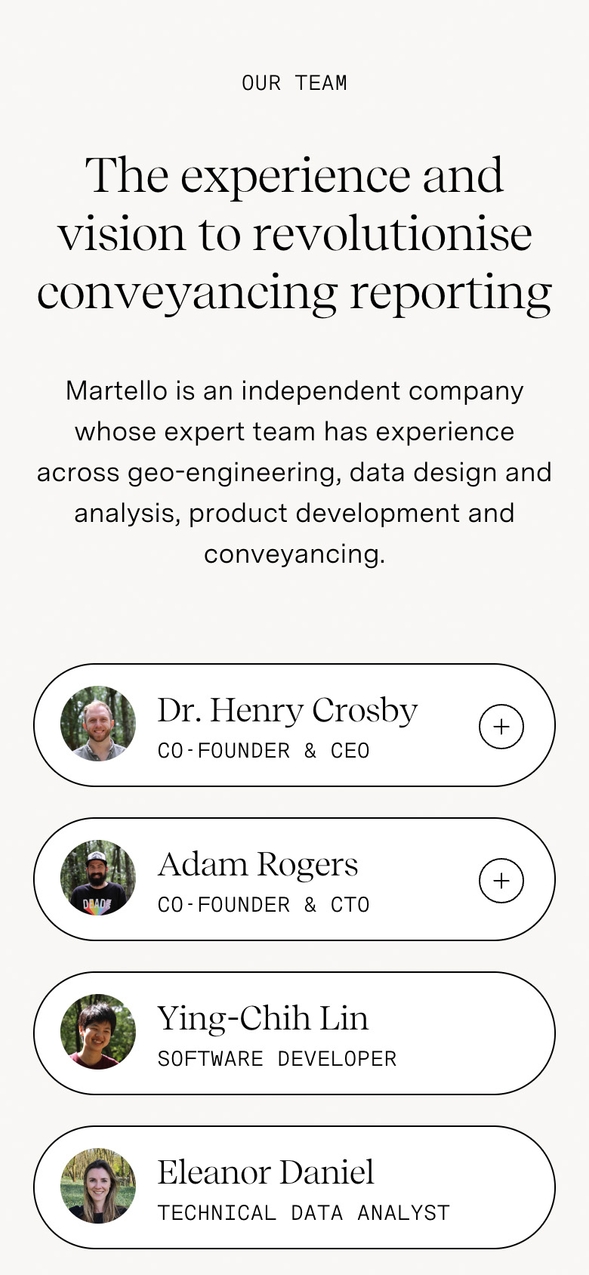Image resolution: width=589 pixels, height=1275 pixels.
Task: Expand Dr. Henry Crosby's bio with plus icon
Action: click(501, 726)
